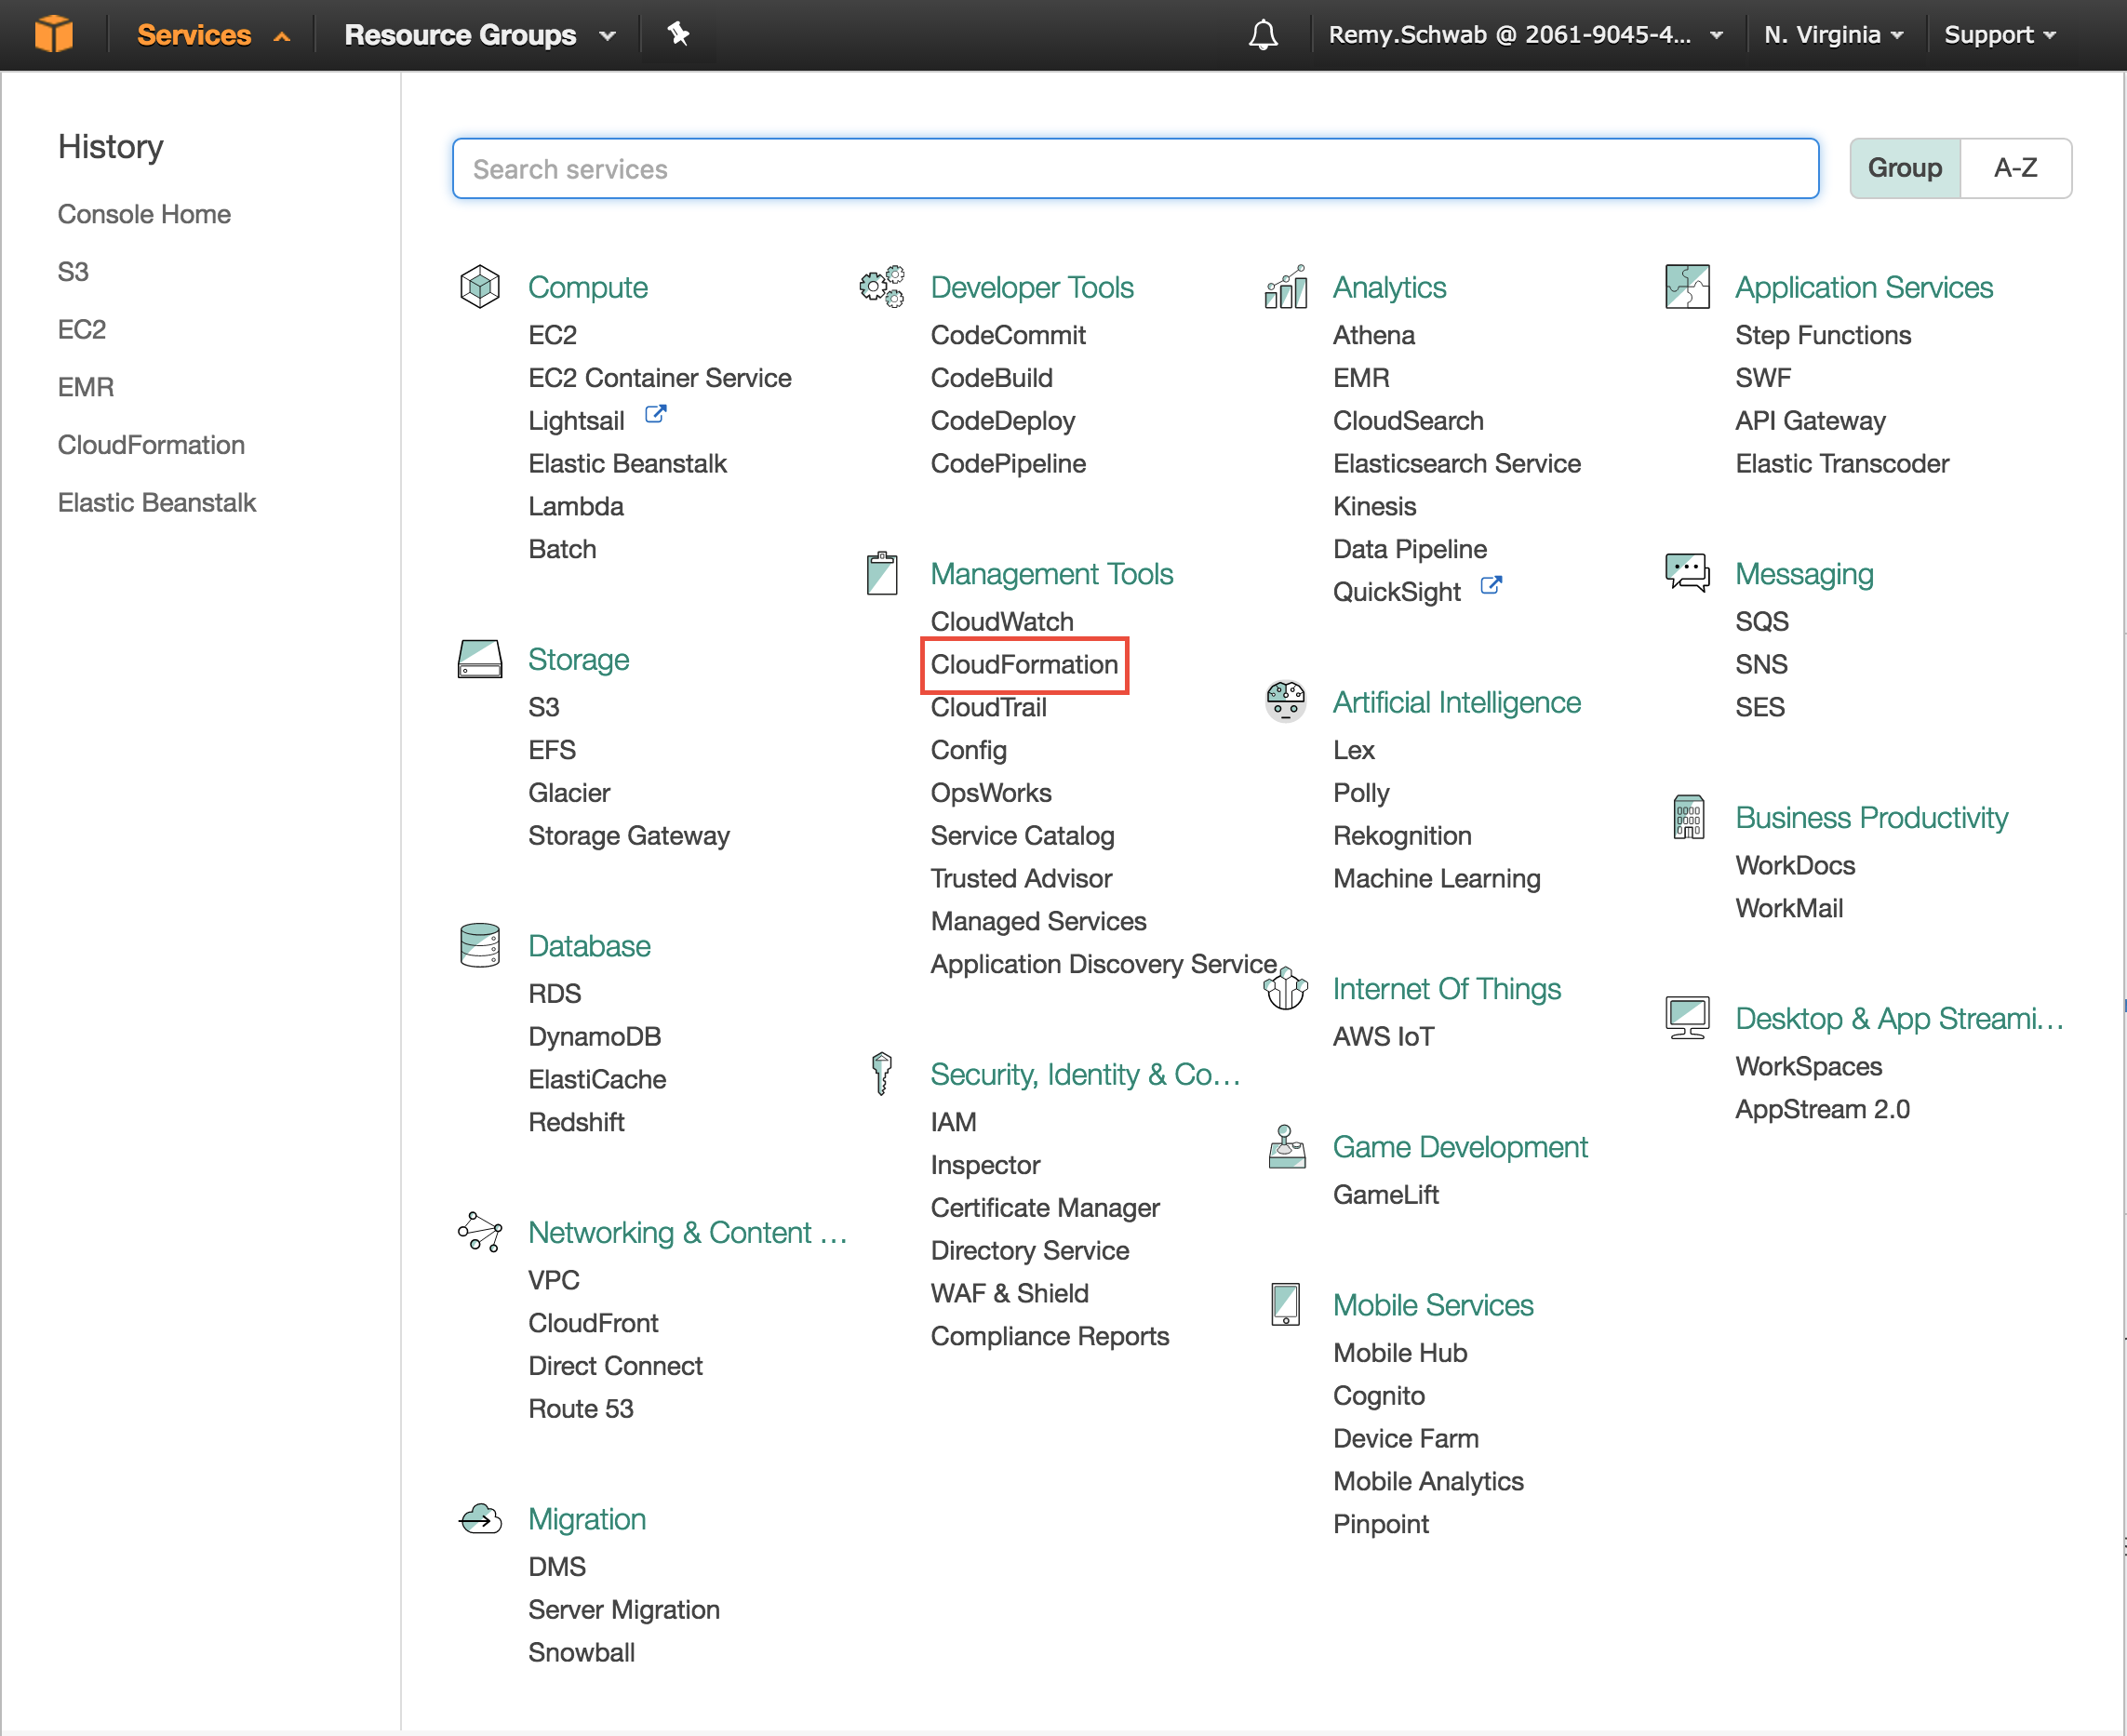Click the Networking & Content category icon
The image size is (2127, 1736).
(x=480, y=1232)
